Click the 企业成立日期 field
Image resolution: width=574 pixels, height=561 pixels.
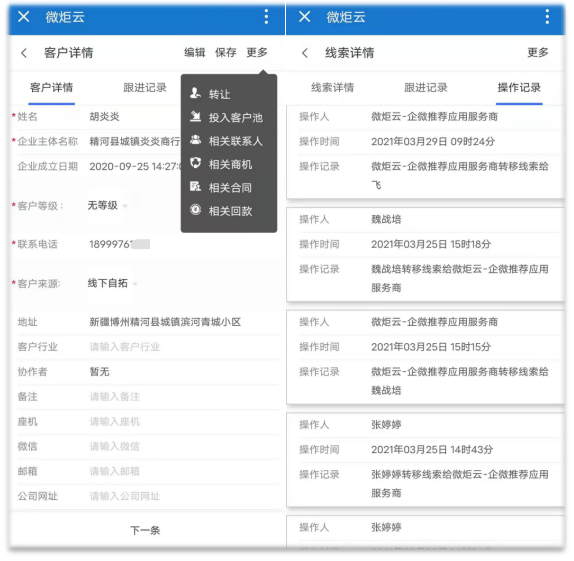135,167
